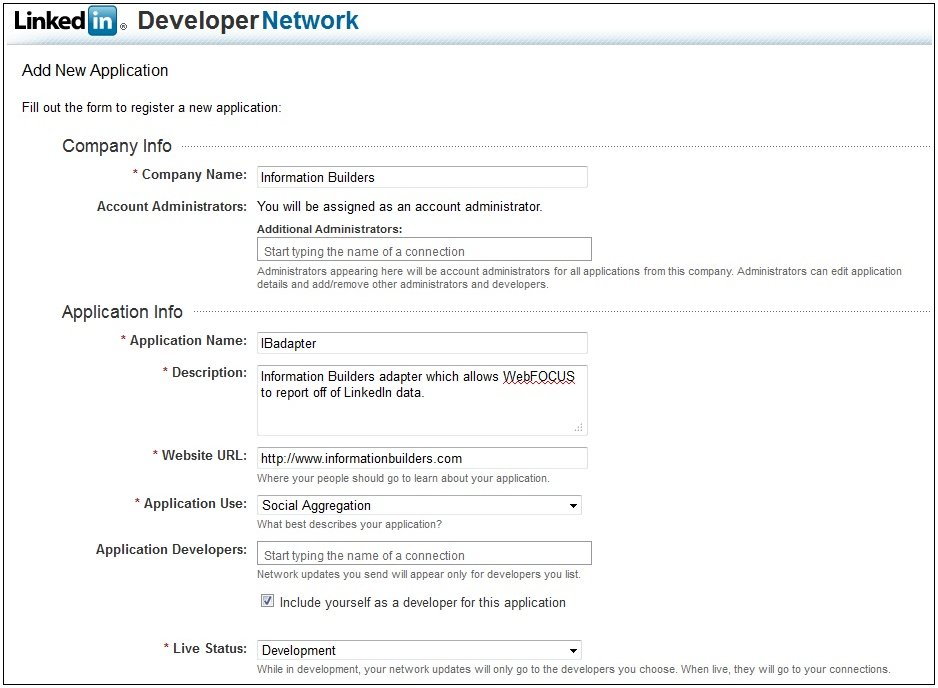Click the 'Description:' label
The width and height of the screenshot is (938, 688).
209,373
